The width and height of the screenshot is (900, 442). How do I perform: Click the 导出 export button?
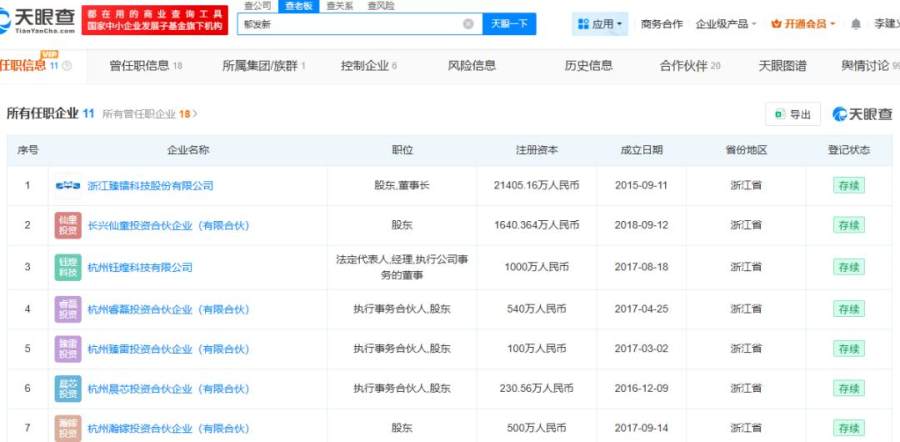click(x=793, y=114)
